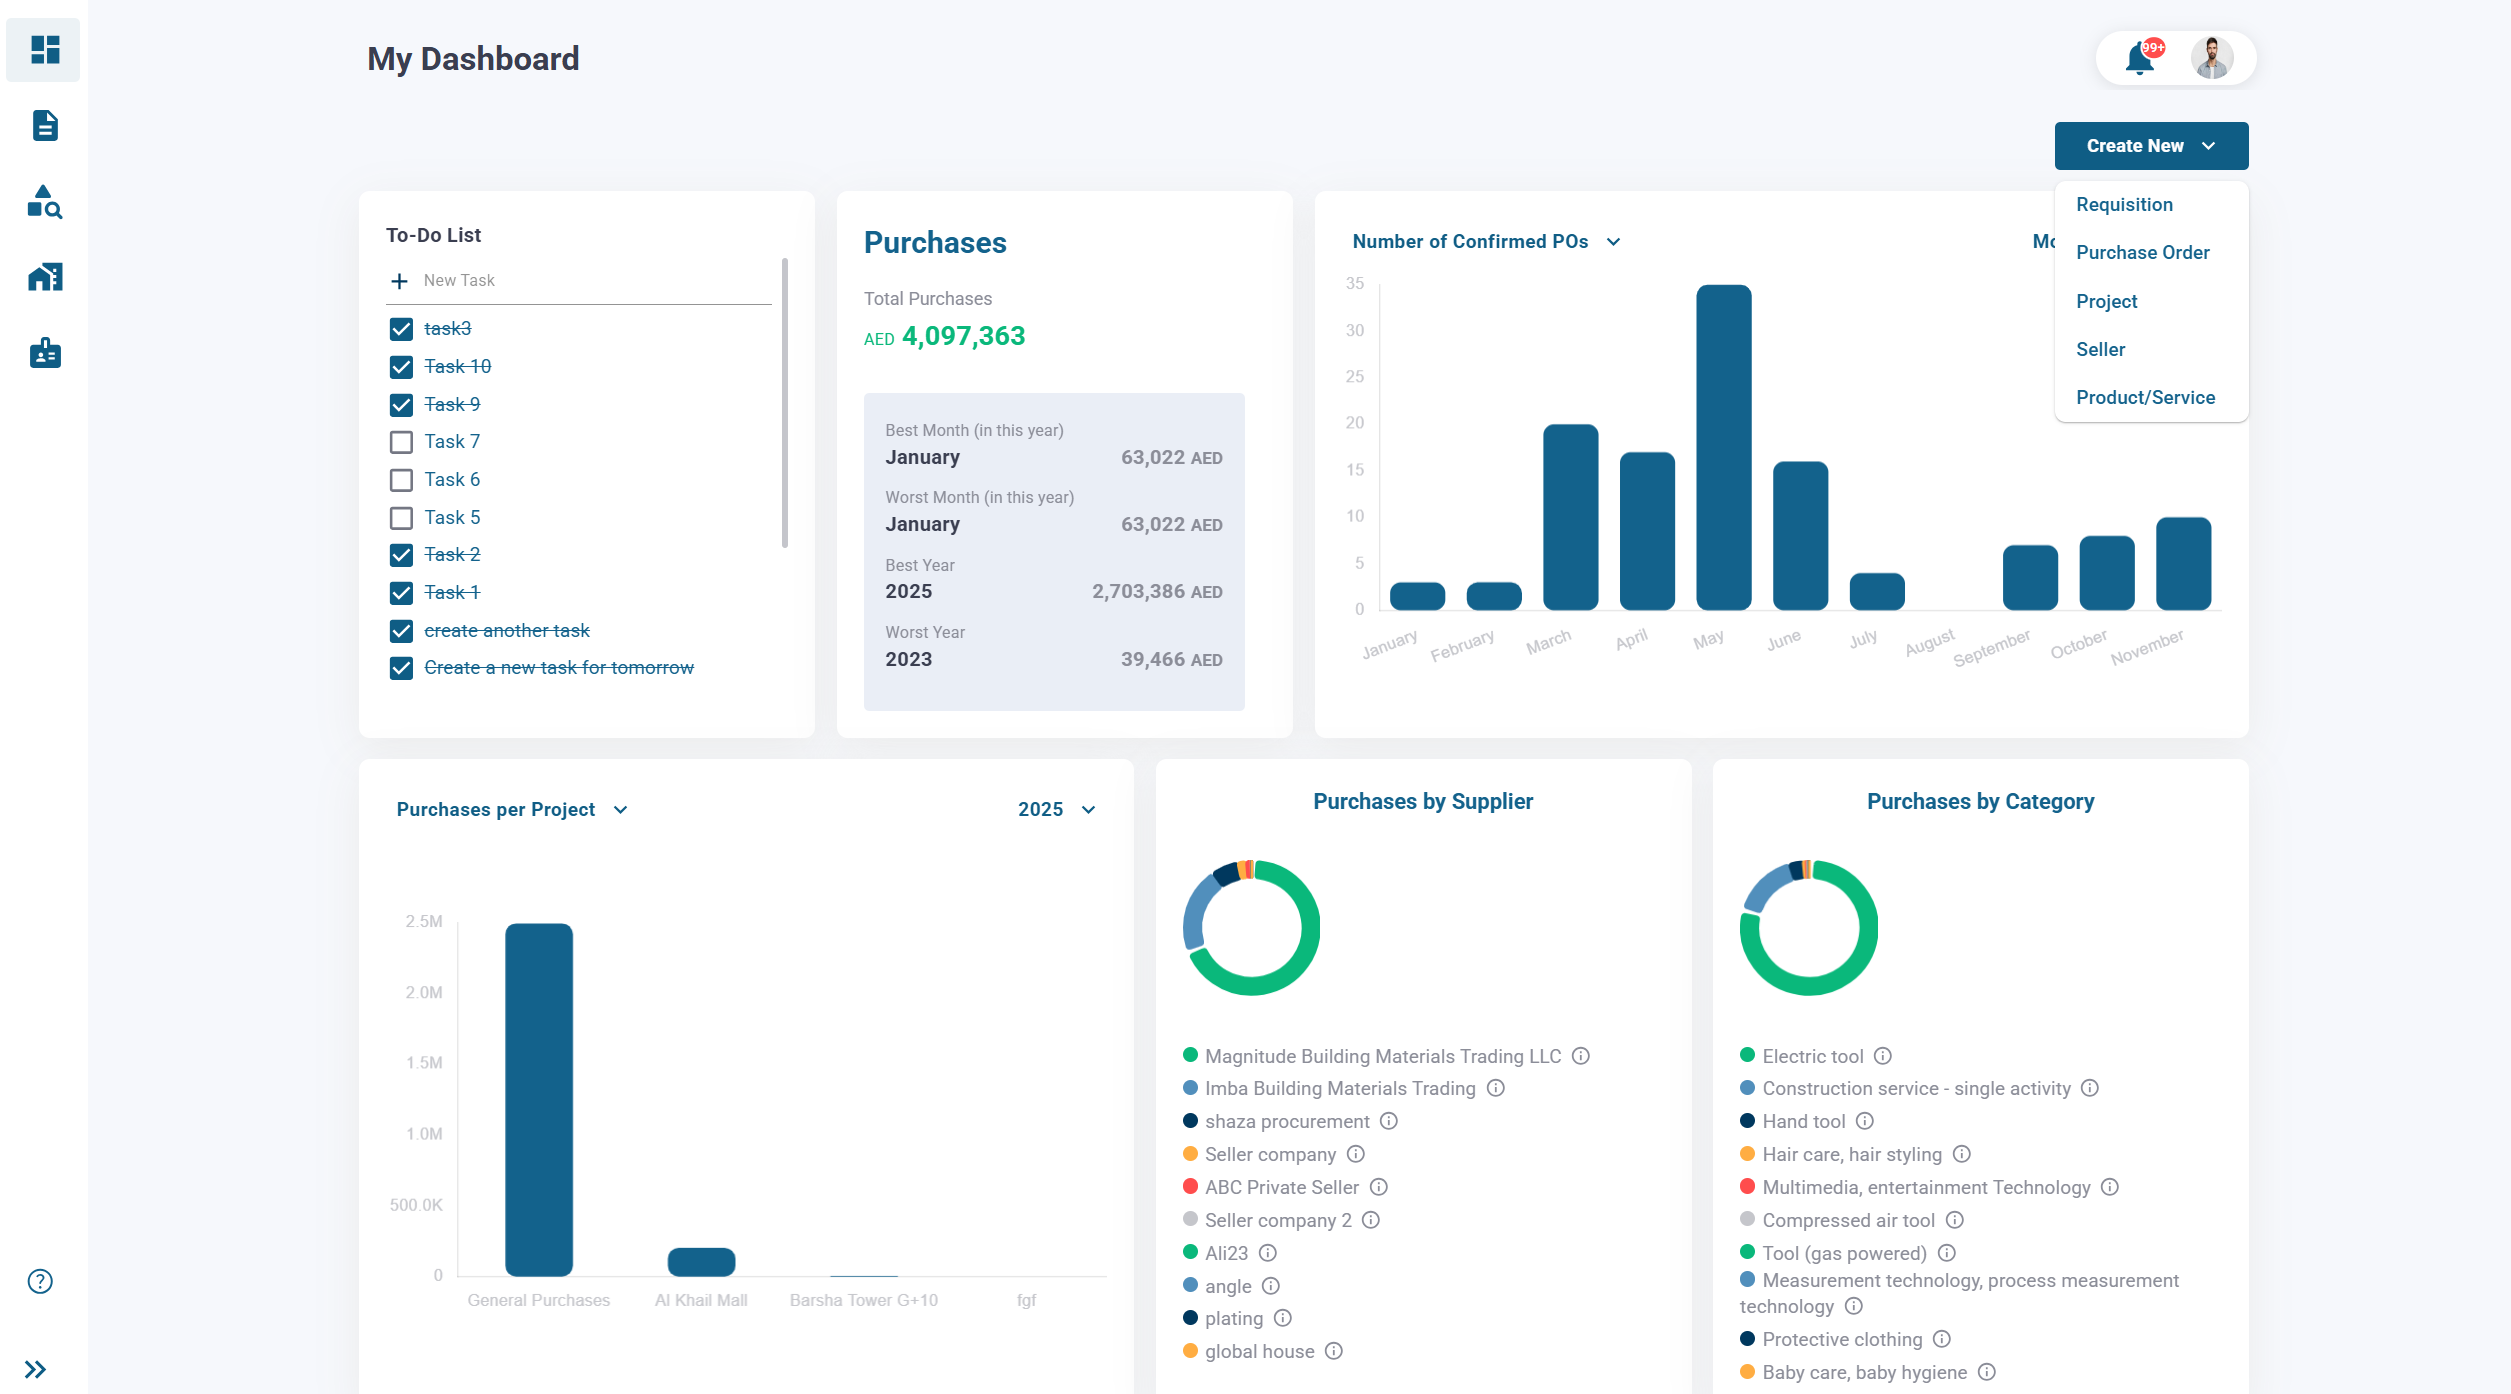Image resolution: width=2511 pixels, height=1394 pixels.
Task: Select the document icon in the sidebar
Action: coord(43,126)
